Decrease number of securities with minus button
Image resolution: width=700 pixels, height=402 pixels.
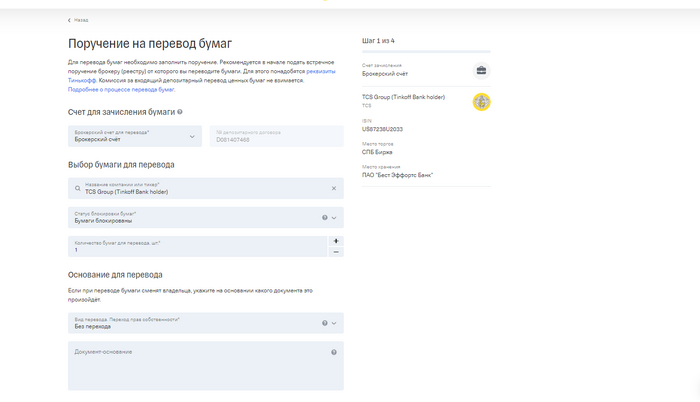(x=335, y=252)
